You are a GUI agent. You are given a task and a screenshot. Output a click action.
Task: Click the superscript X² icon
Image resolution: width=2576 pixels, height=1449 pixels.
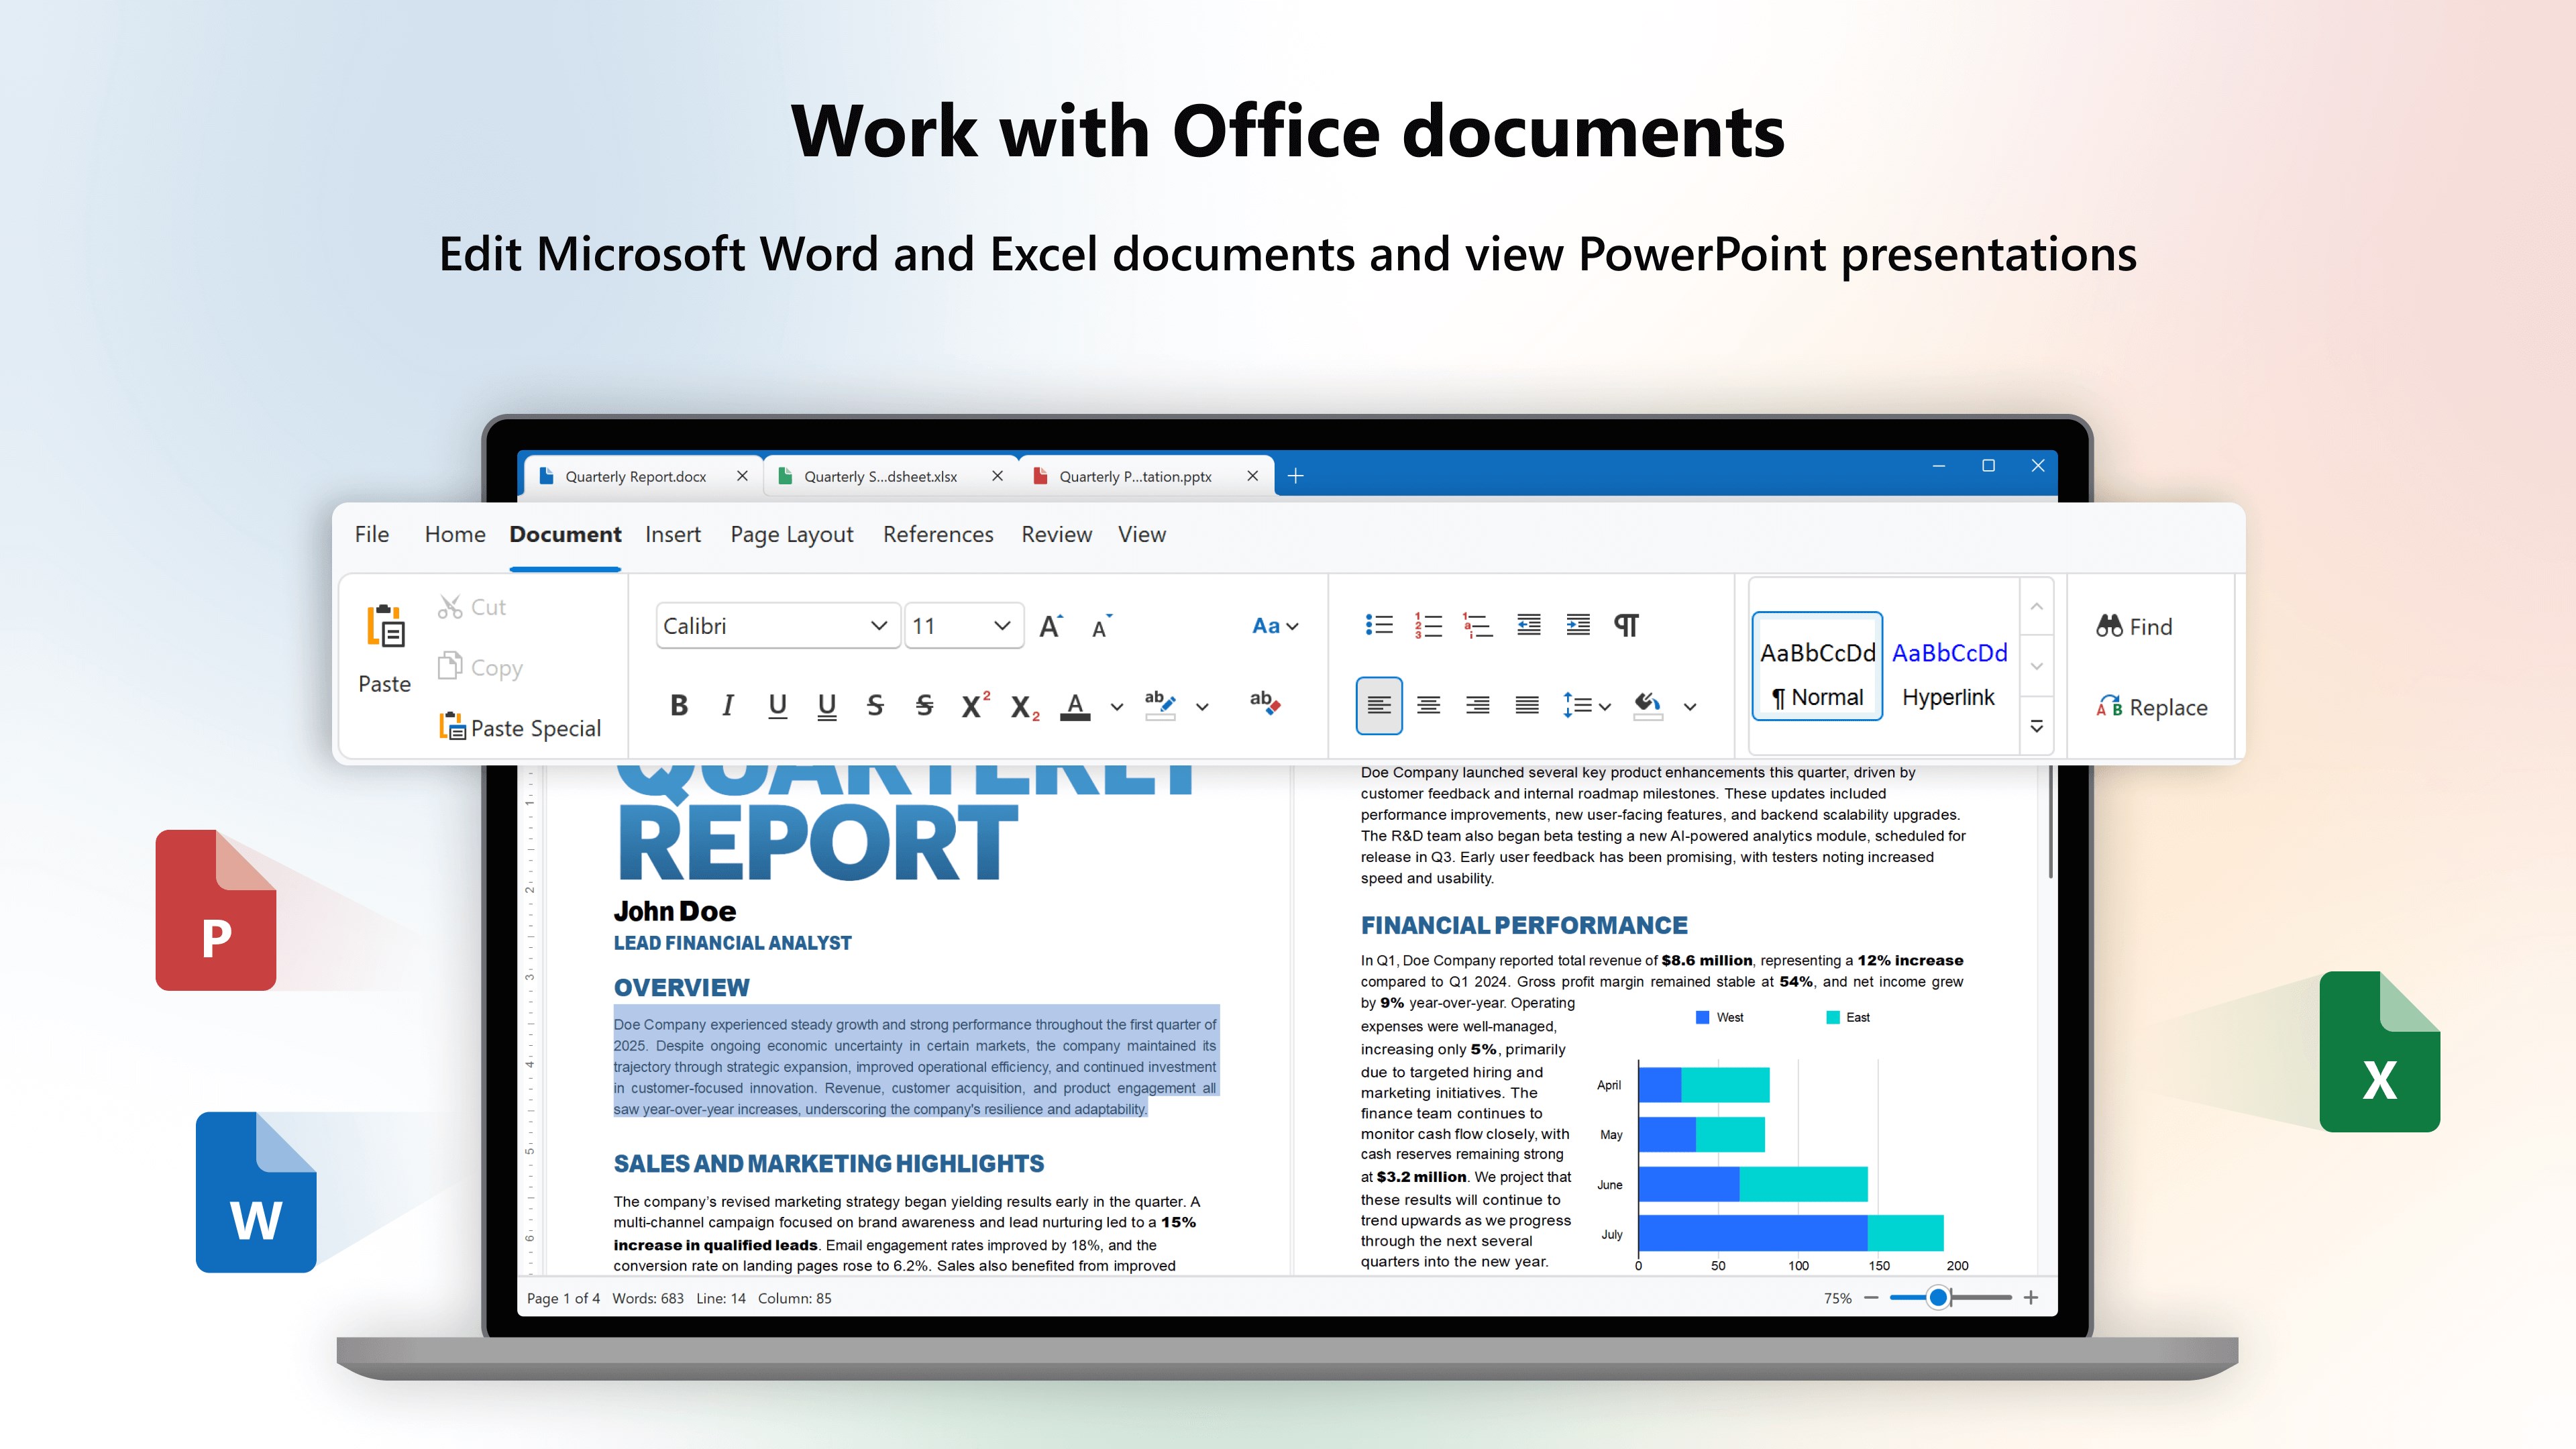[974, 705]
